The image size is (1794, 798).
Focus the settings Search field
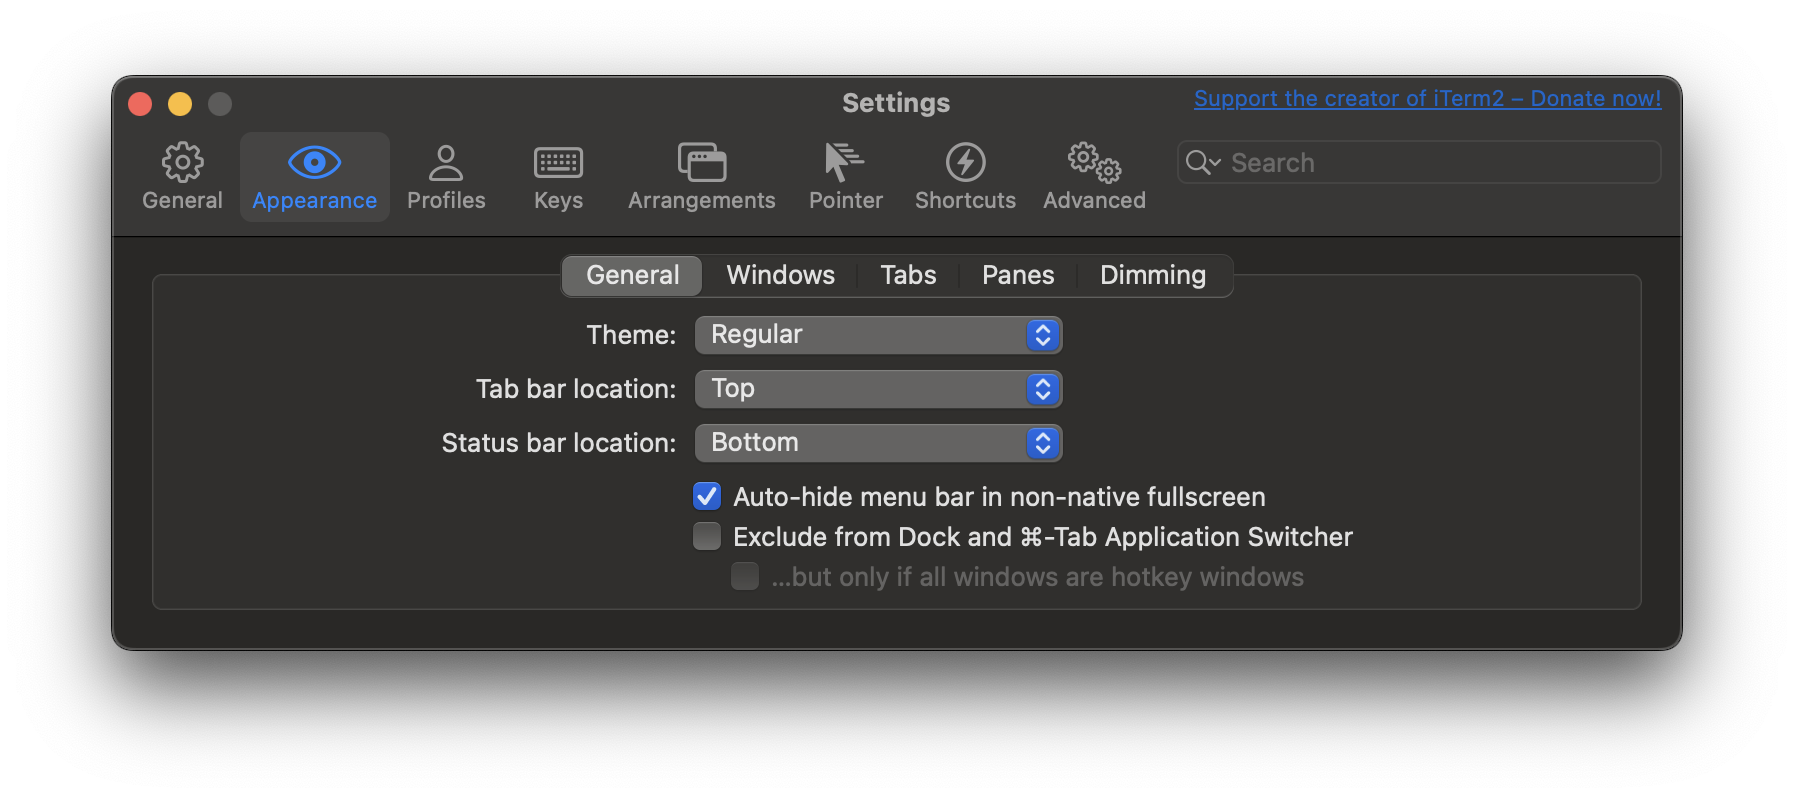[x=1419, y=162]
